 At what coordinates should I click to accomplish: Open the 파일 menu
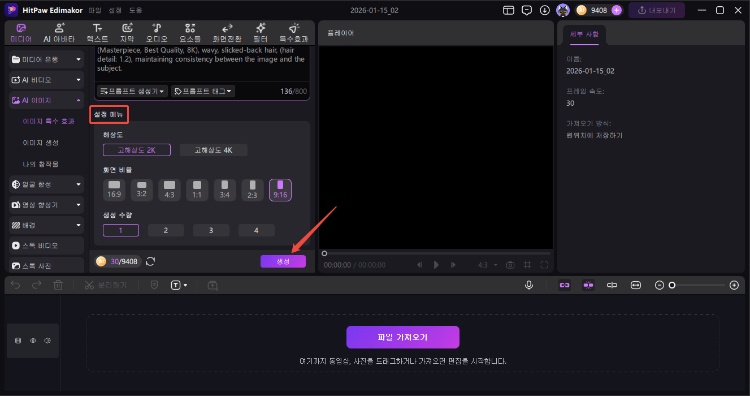tap(95, 10)
